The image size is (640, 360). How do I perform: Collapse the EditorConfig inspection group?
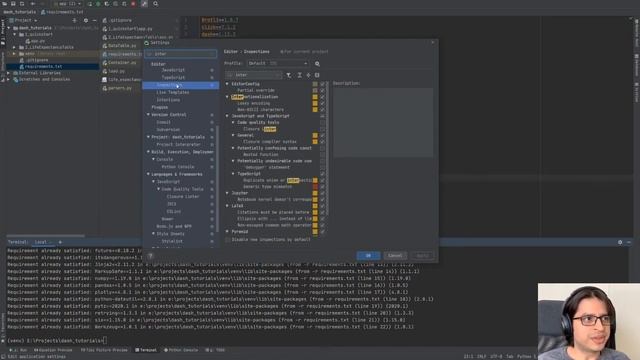click(x=227, y=84)
